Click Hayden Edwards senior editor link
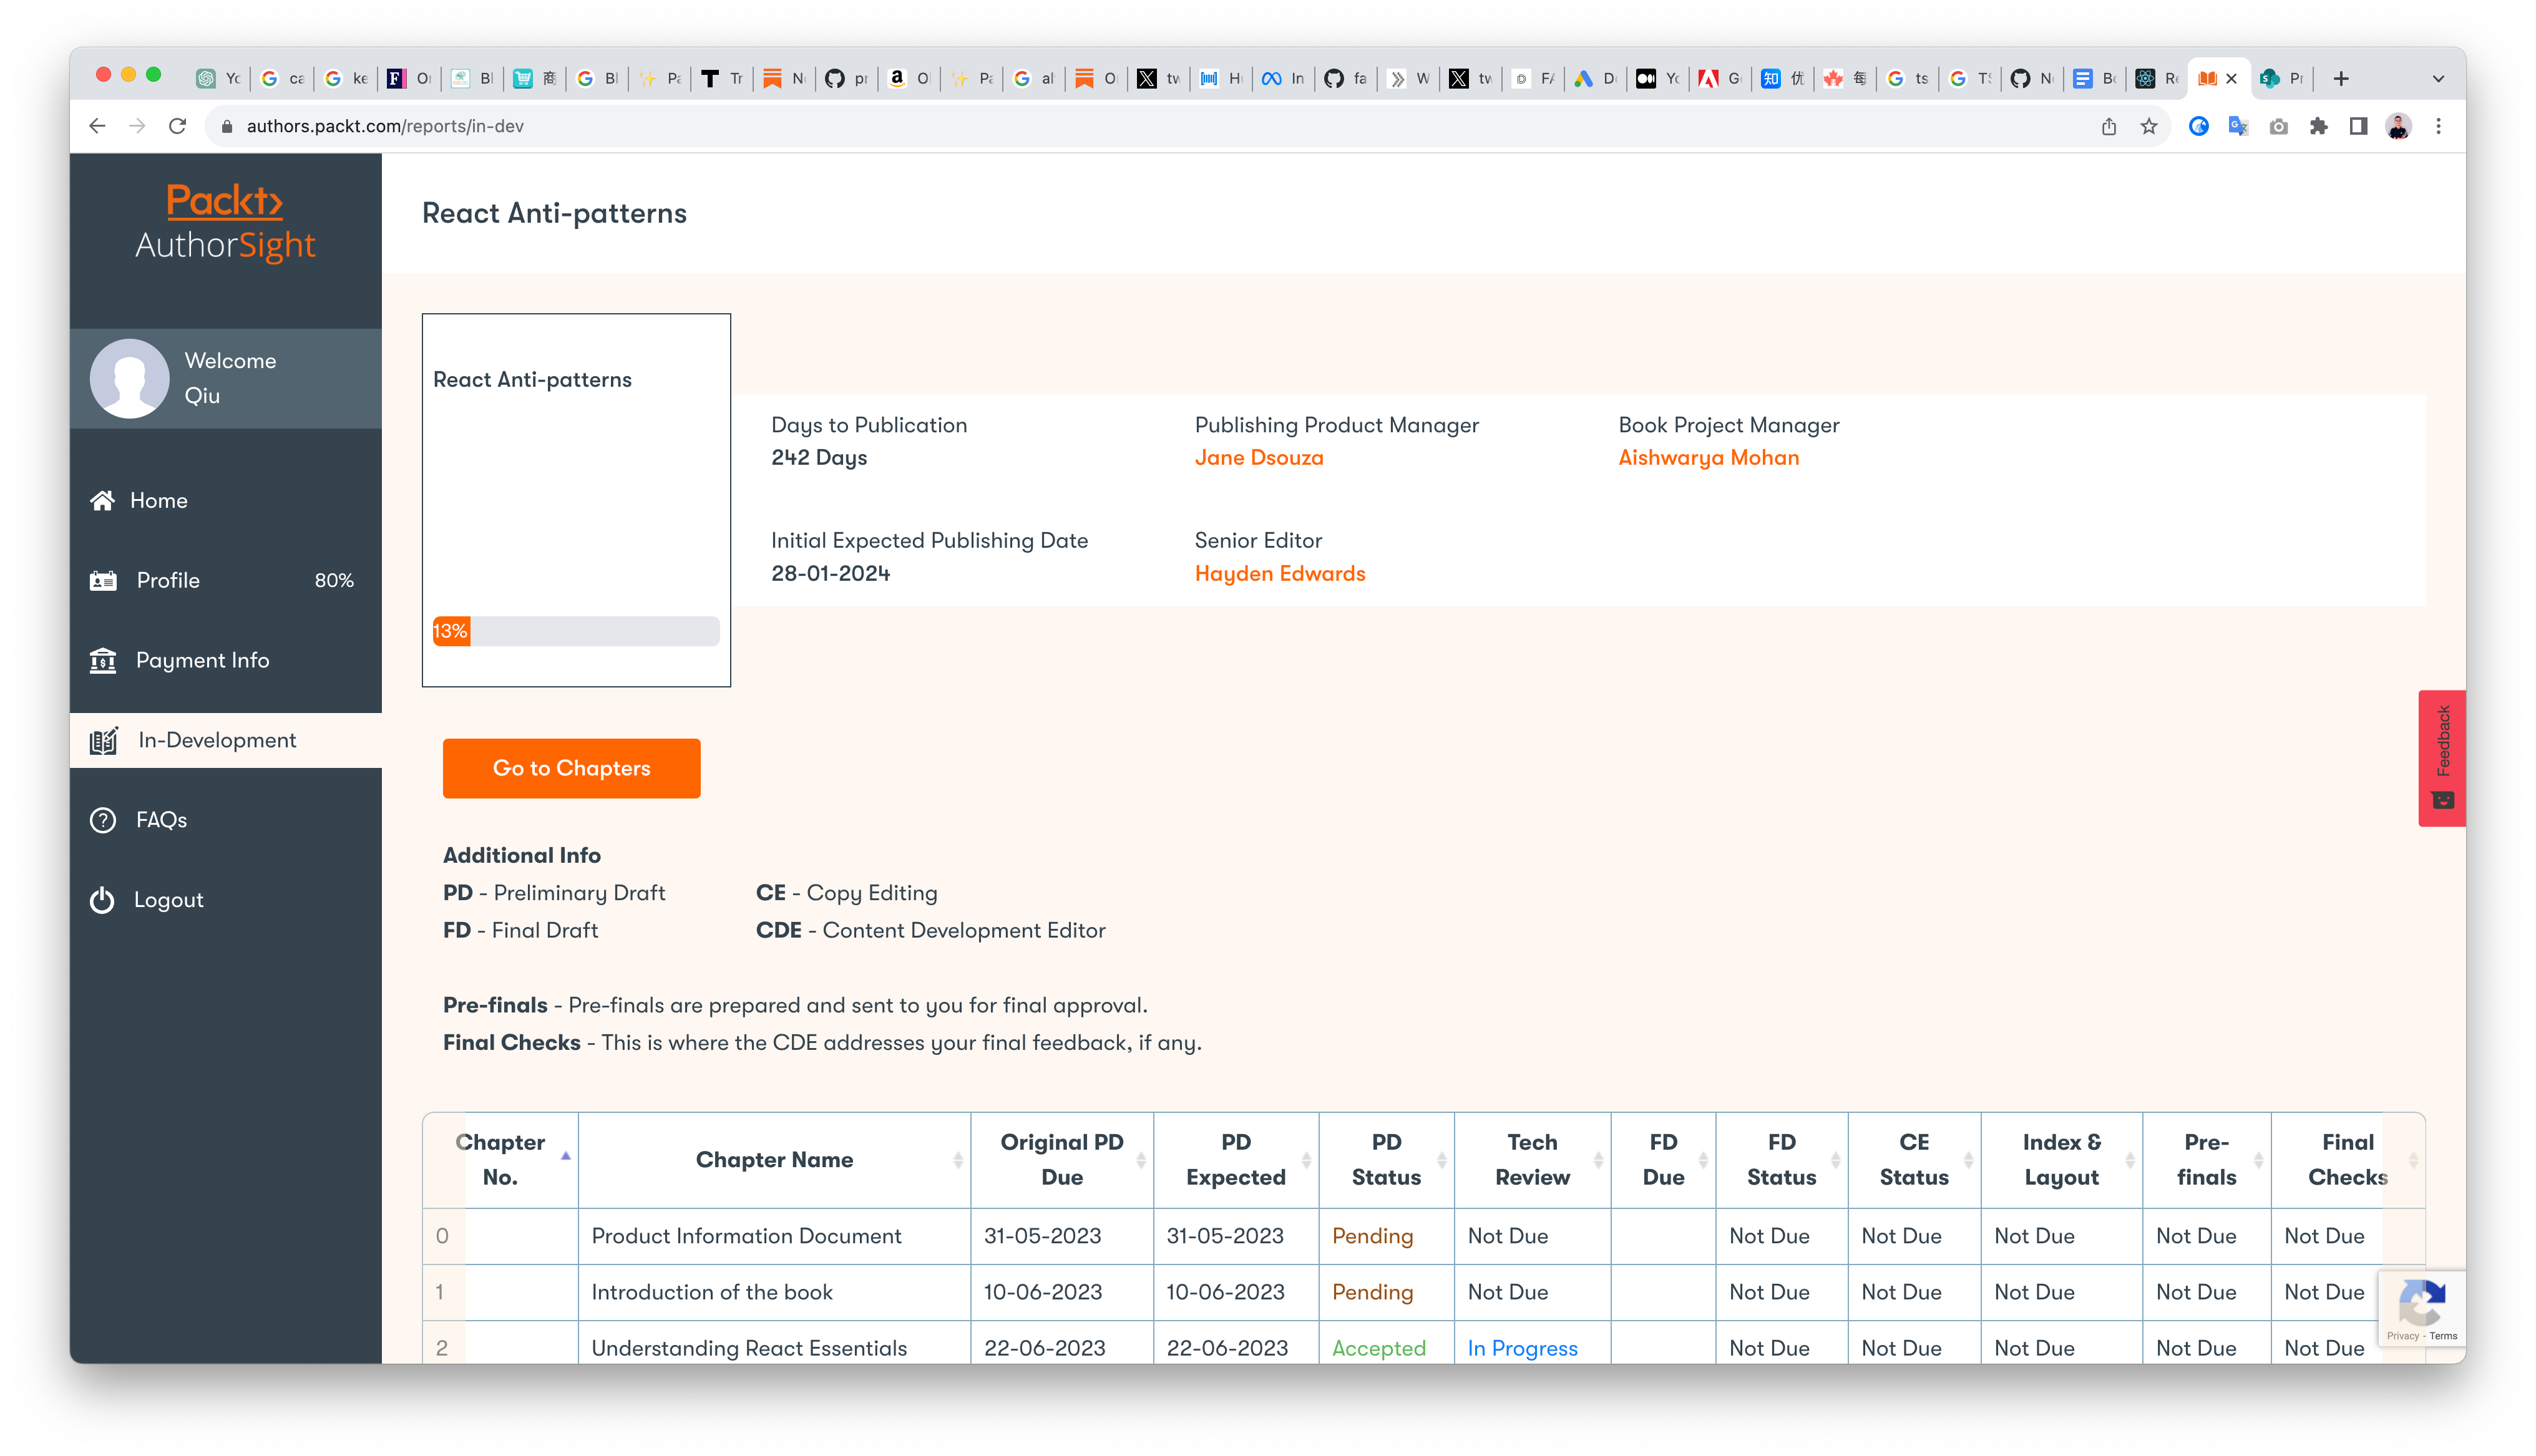This screenshot has width=2536, height=1456. 1280,574
